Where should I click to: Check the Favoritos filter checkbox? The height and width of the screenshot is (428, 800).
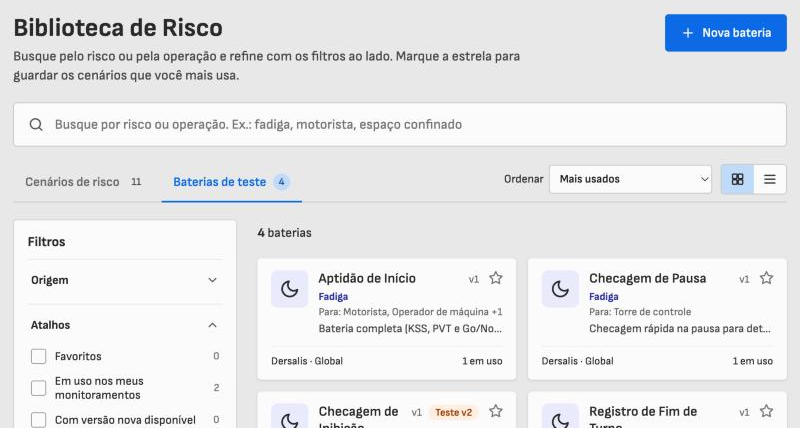38,356
